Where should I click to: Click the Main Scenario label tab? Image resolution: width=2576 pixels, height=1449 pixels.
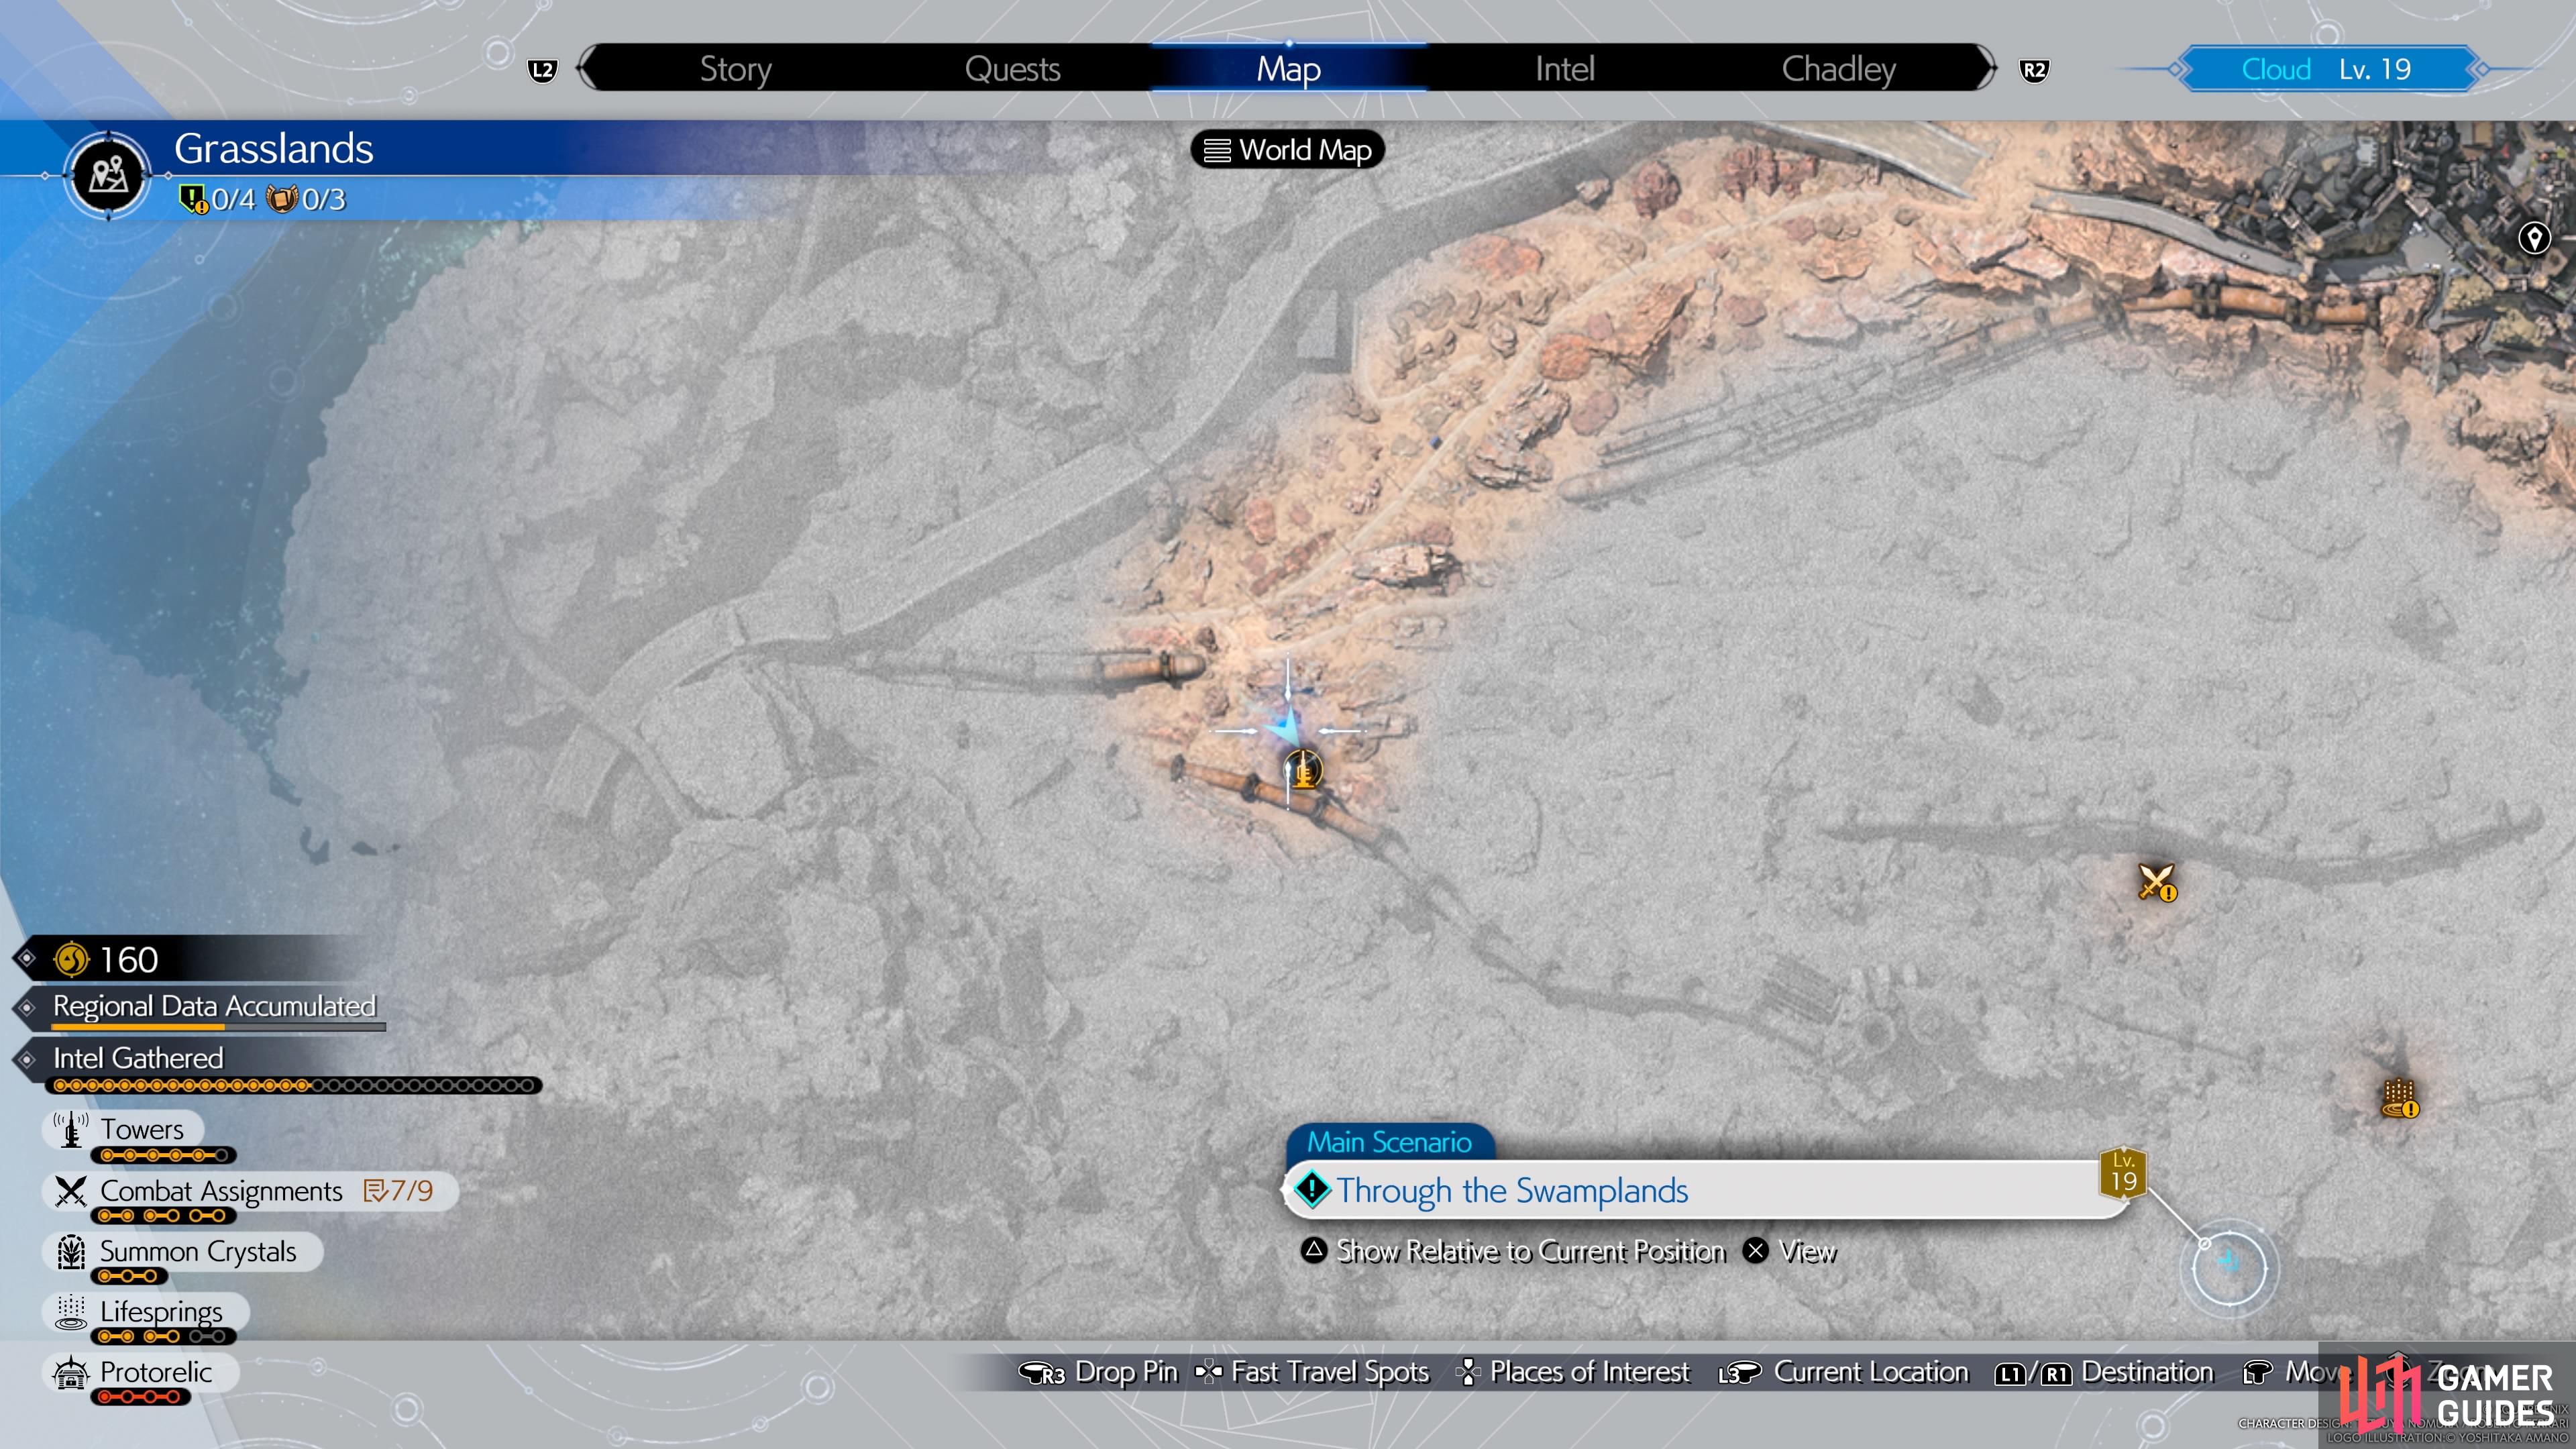coord(1390,1142)
